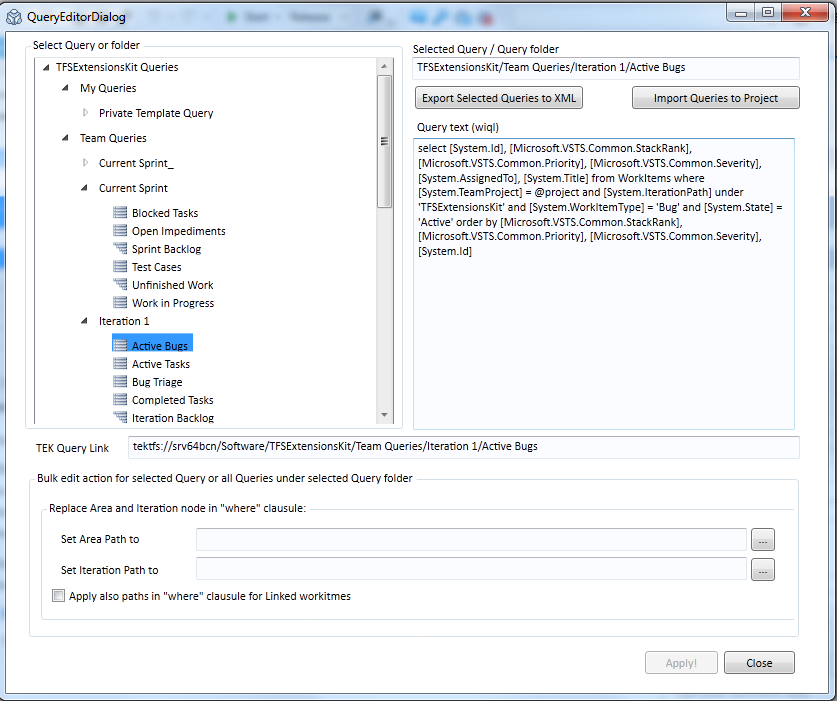This screenshot has width=837, height=701.
Task: Collapse the Team Queries node
Action: tap(64, 138)
